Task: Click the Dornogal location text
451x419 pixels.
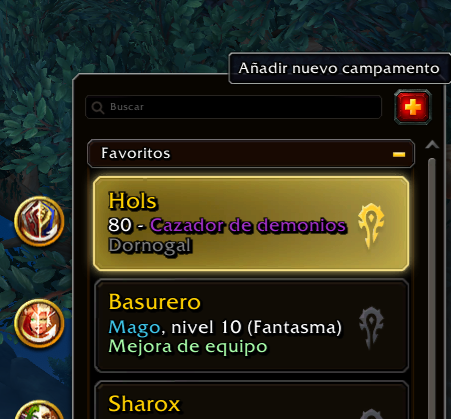Action: tap(150, 246)
